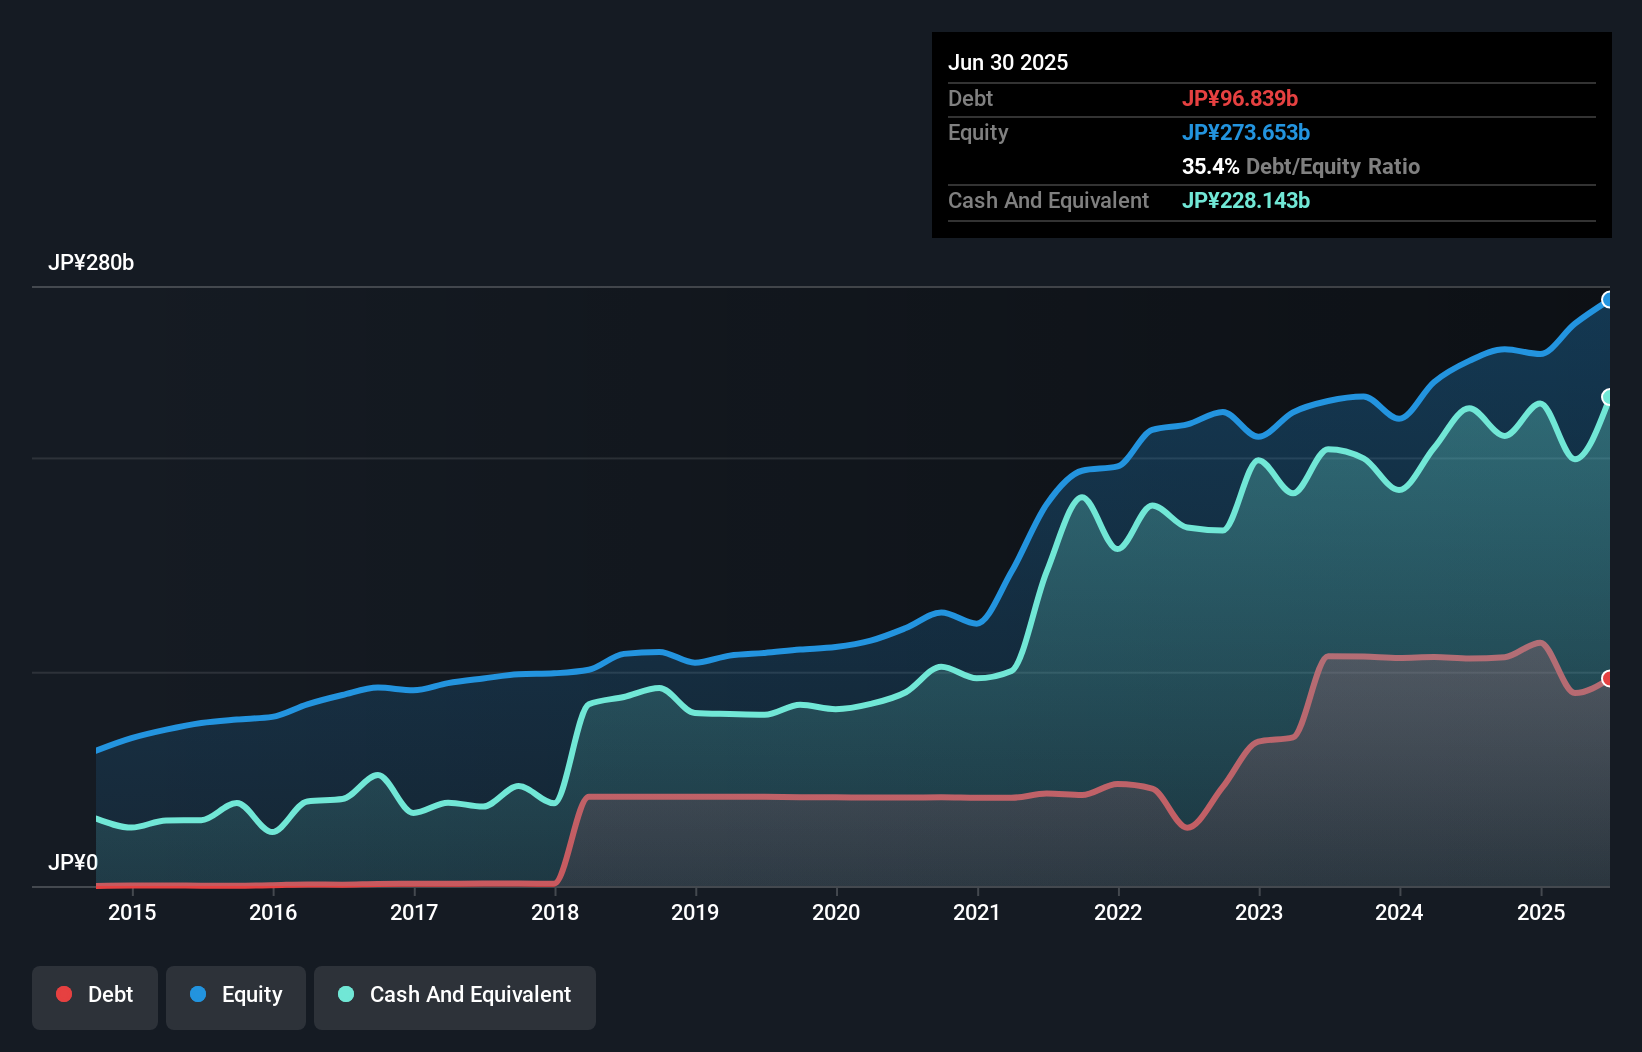The height and width of the screenshot is (1052, 1642).
Task: Toggle Cash And Equivalent legend button
Action: tap(455, 995)
